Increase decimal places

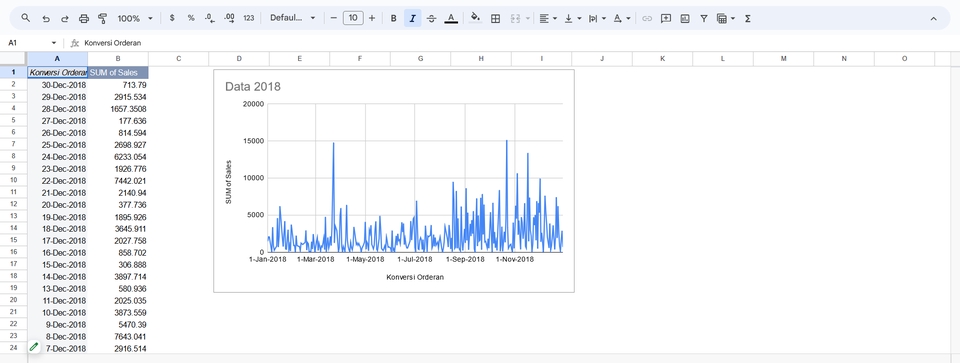(230, 18)
